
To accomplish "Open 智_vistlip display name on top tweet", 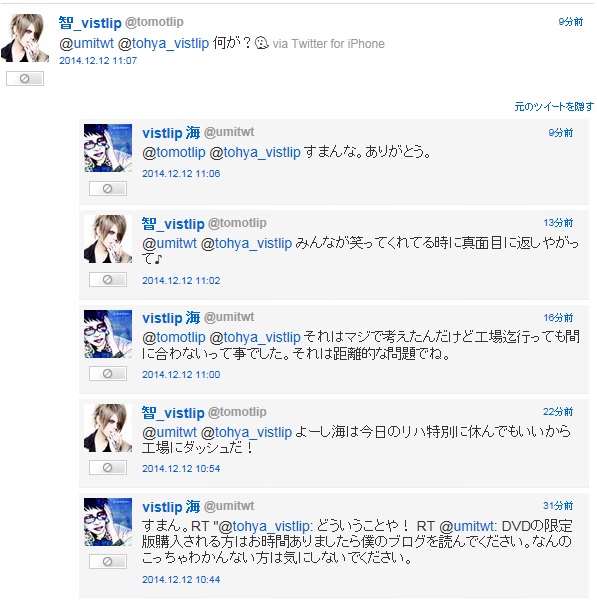I will point(90,23).
